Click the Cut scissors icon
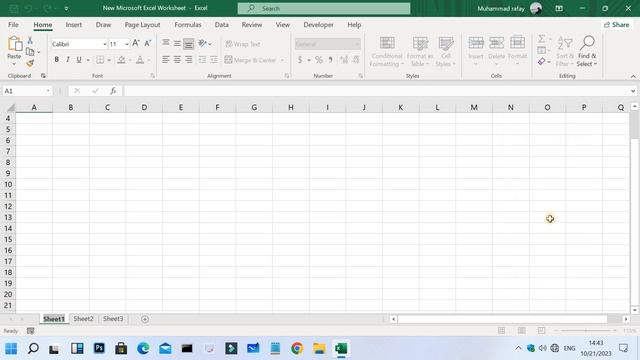The width and height of the screenshot is (640, 360). click(x=30, y=40)
